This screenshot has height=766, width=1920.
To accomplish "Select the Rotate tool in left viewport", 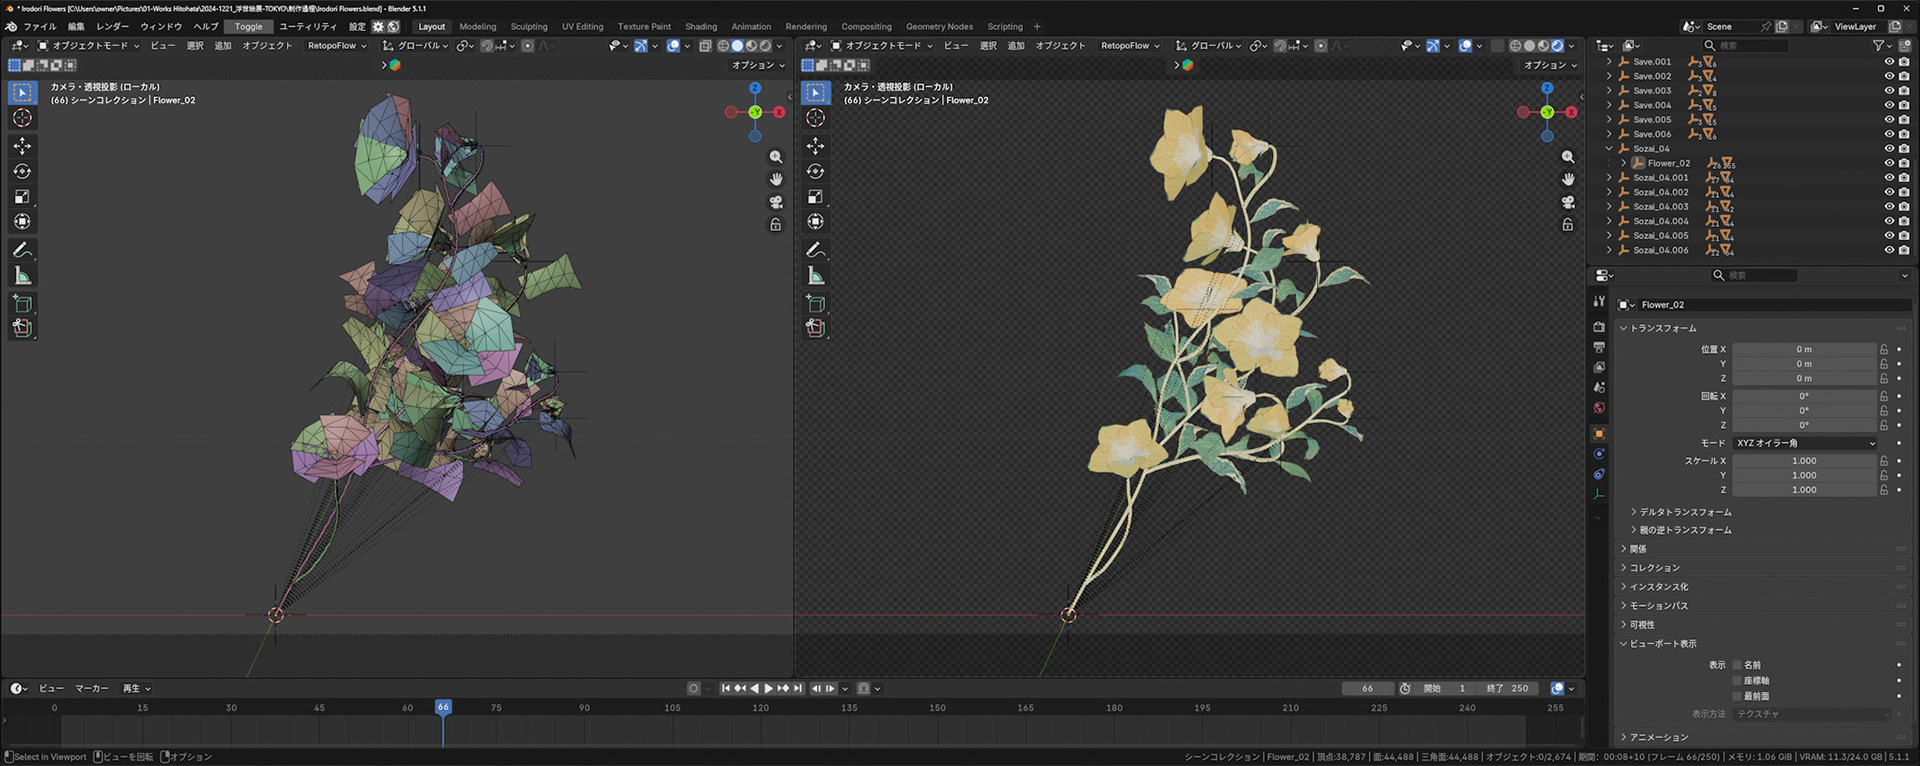I will coord(22,171).
